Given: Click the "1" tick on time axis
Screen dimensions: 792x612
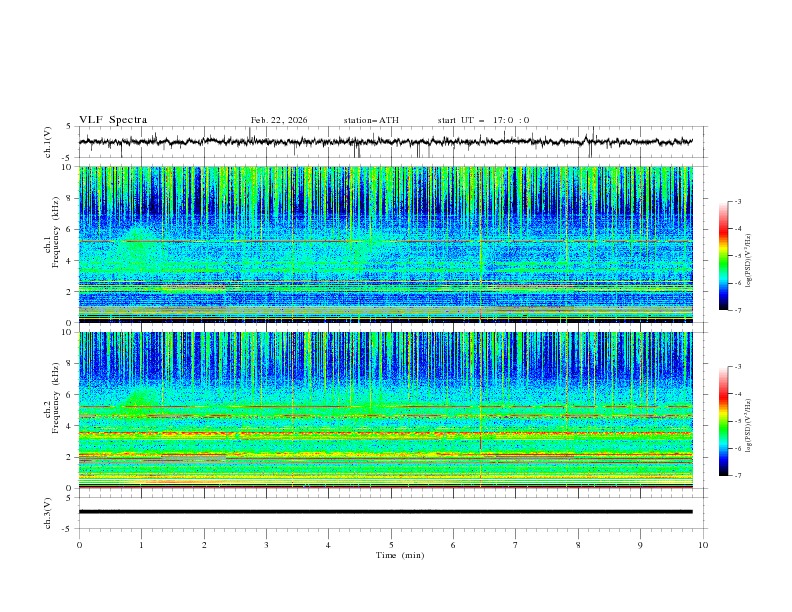Looking at the screenshot, I should click(141, 545).
